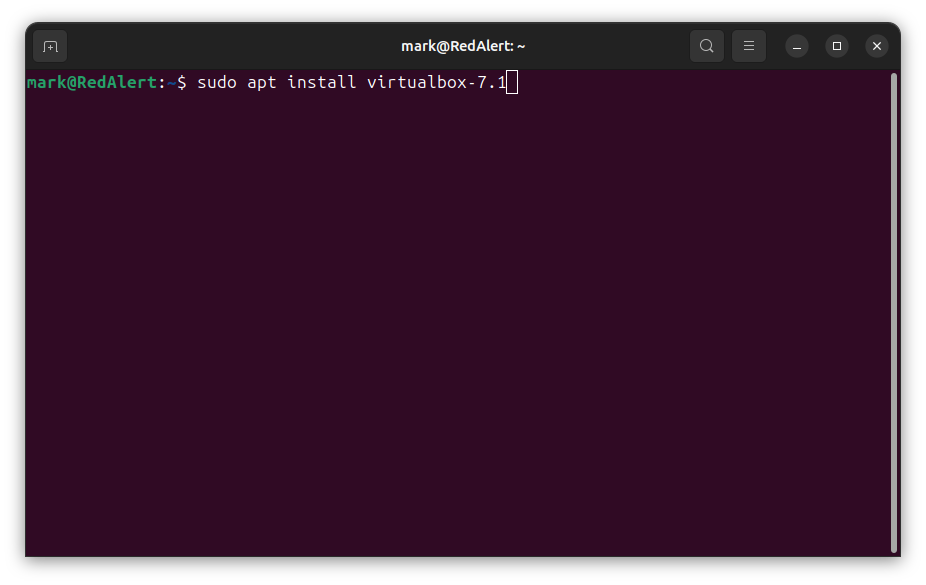Click the username mark in the prompt
The image size is (926, 585).
[x=46, y=83]
